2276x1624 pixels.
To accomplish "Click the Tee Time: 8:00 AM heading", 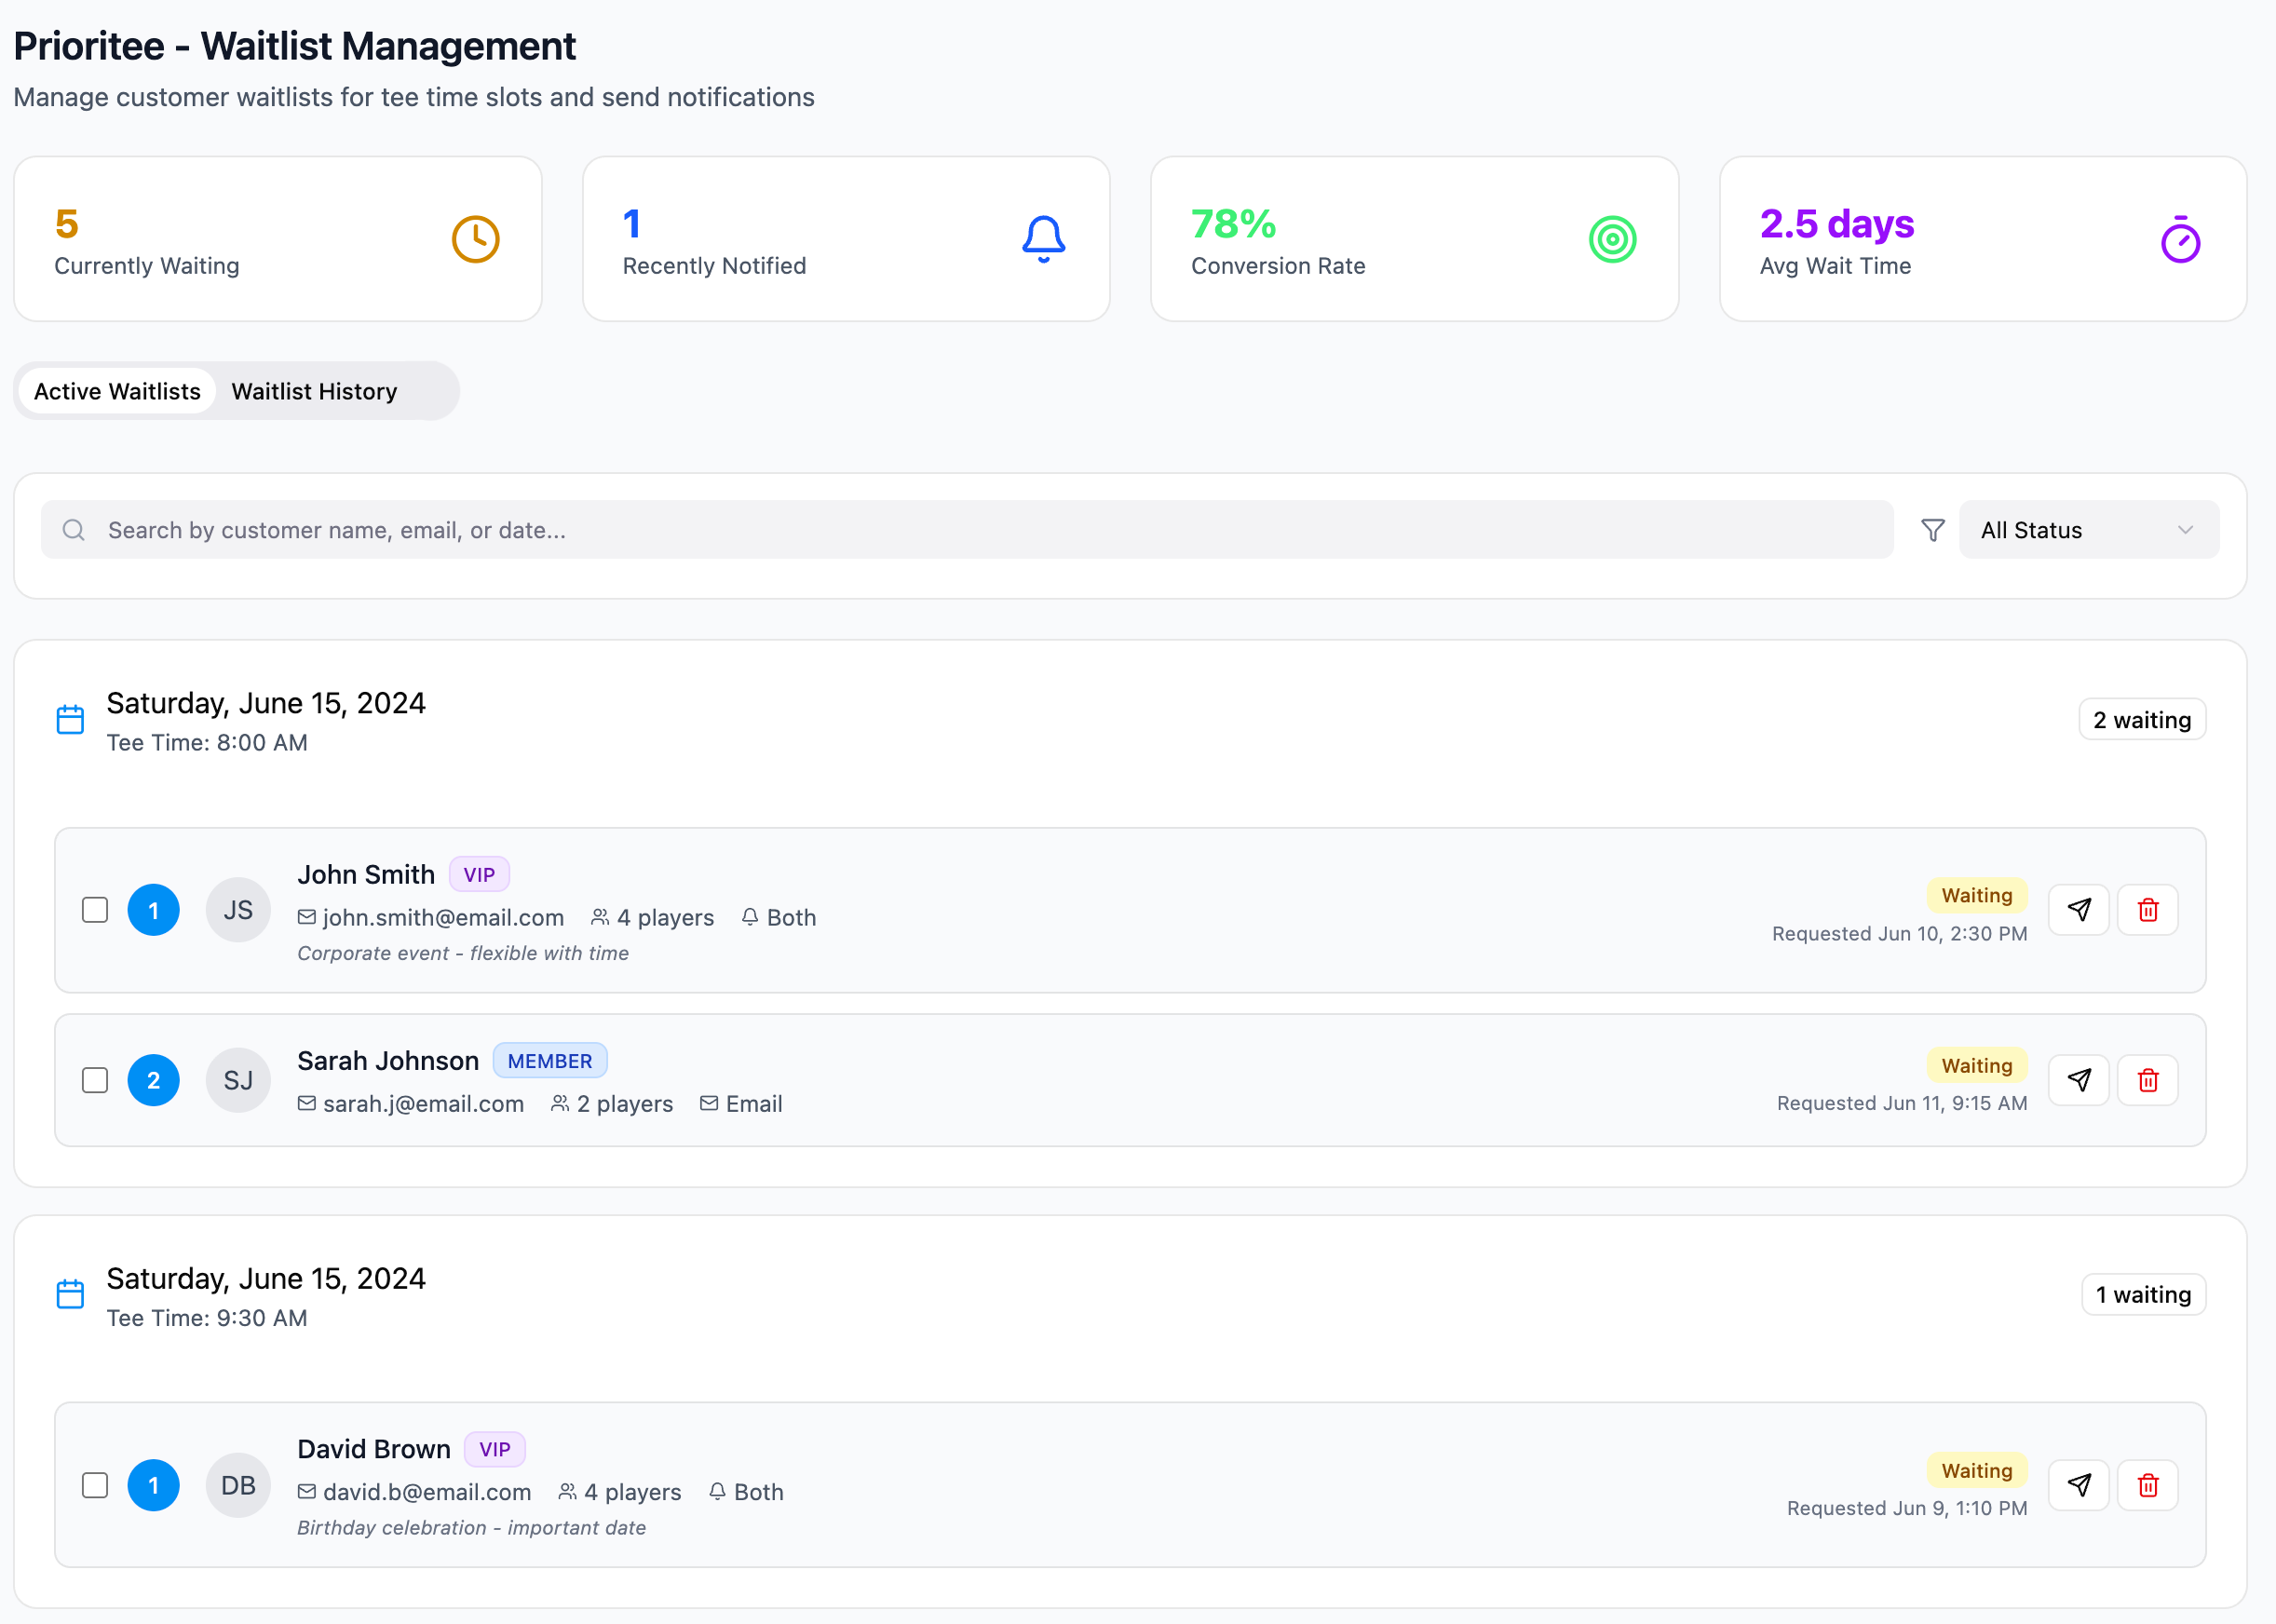I will (x=207, y=742).
